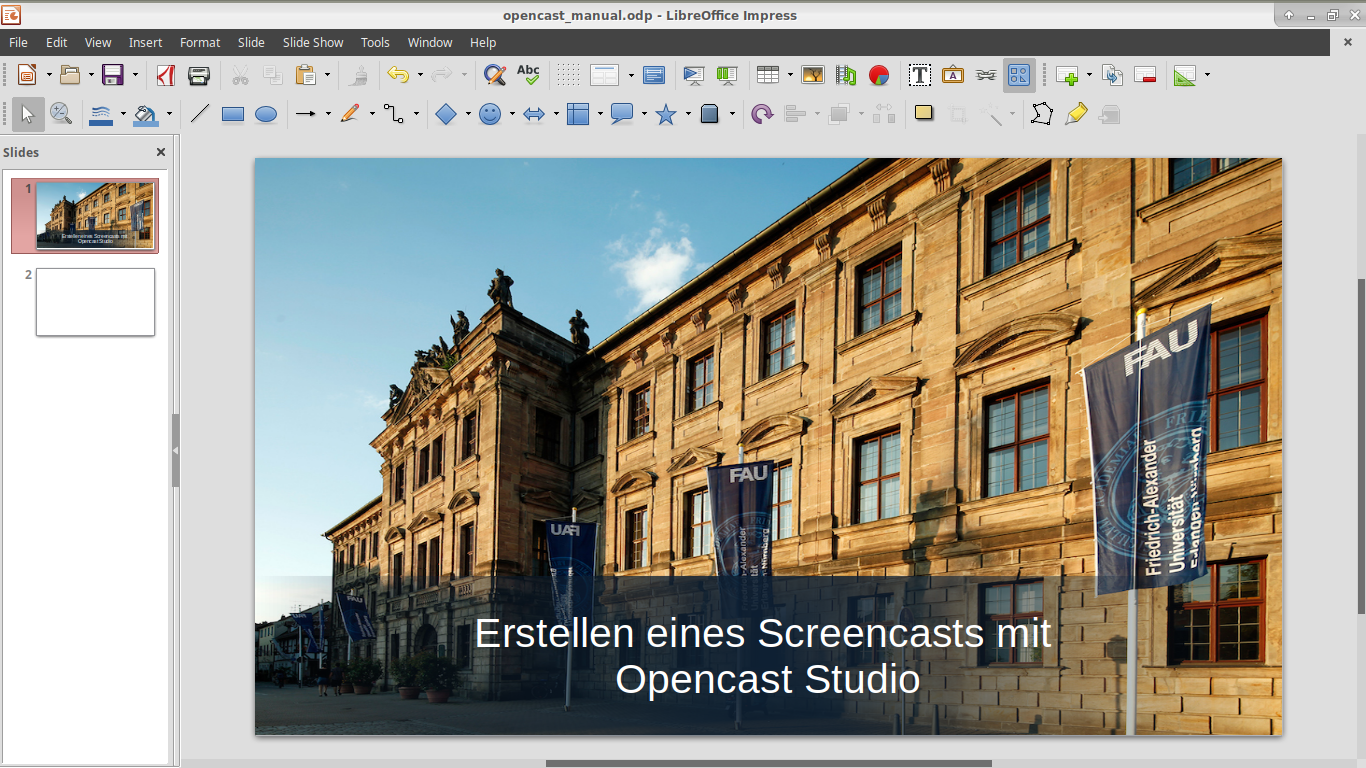
Task: Close the Slides panel
Action: [161, 152]
